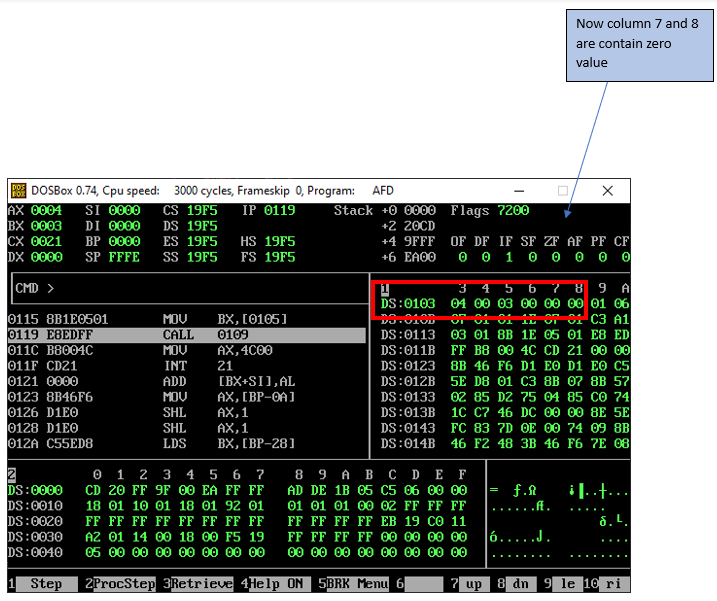This screenshot has width=717, height=601.
Task: Click the ZF flag label
Action: (552, 242)
